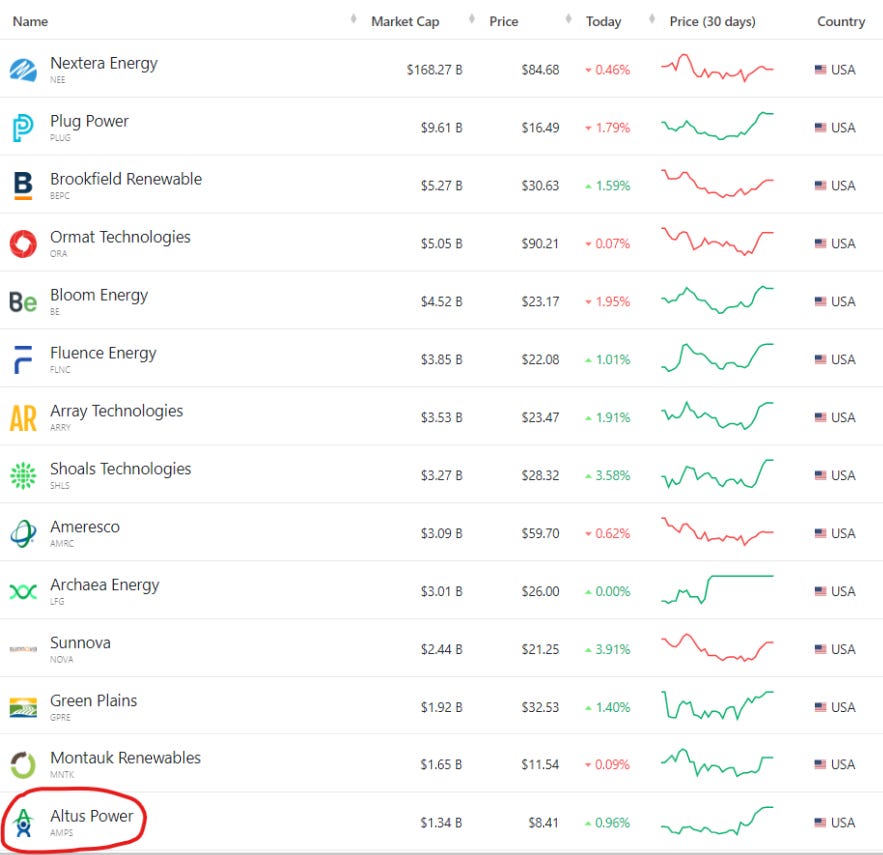The height and width of the screenshot is (855, 883).
Task: Click the Archaea Energy 30-day price chart
Action: [717, 589]
